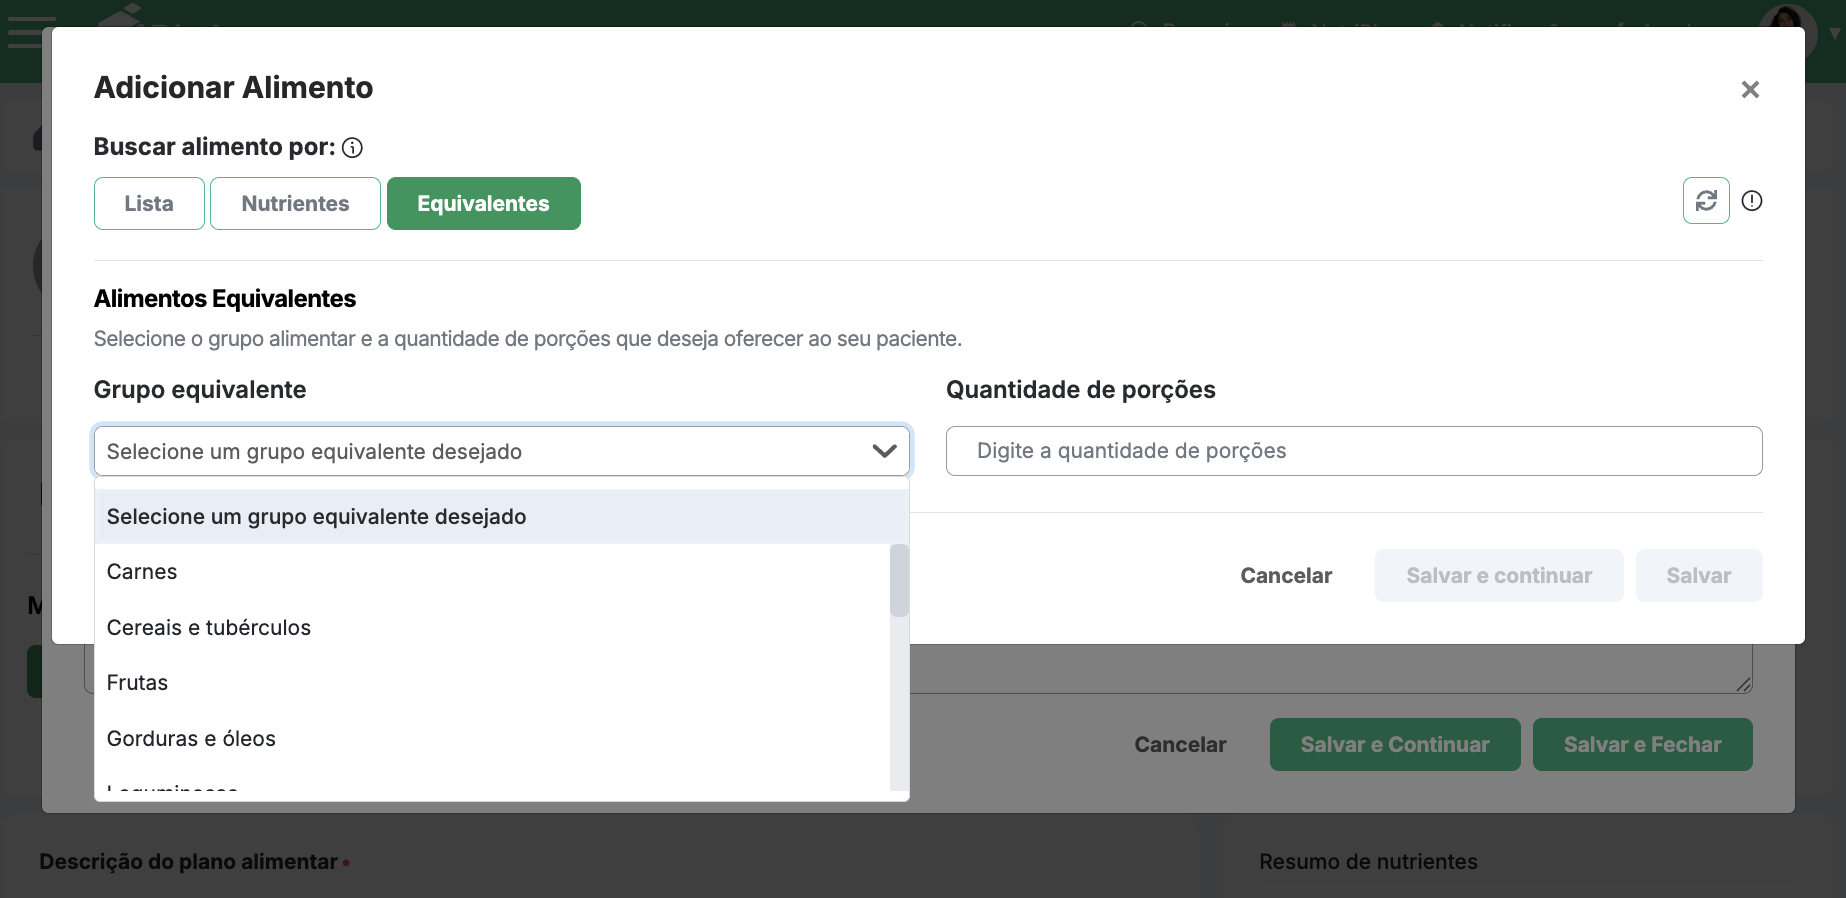1846x898 pixels.
Task: Click the info icon beside Buscar alimento por
Action: click(x=352, y=148)
